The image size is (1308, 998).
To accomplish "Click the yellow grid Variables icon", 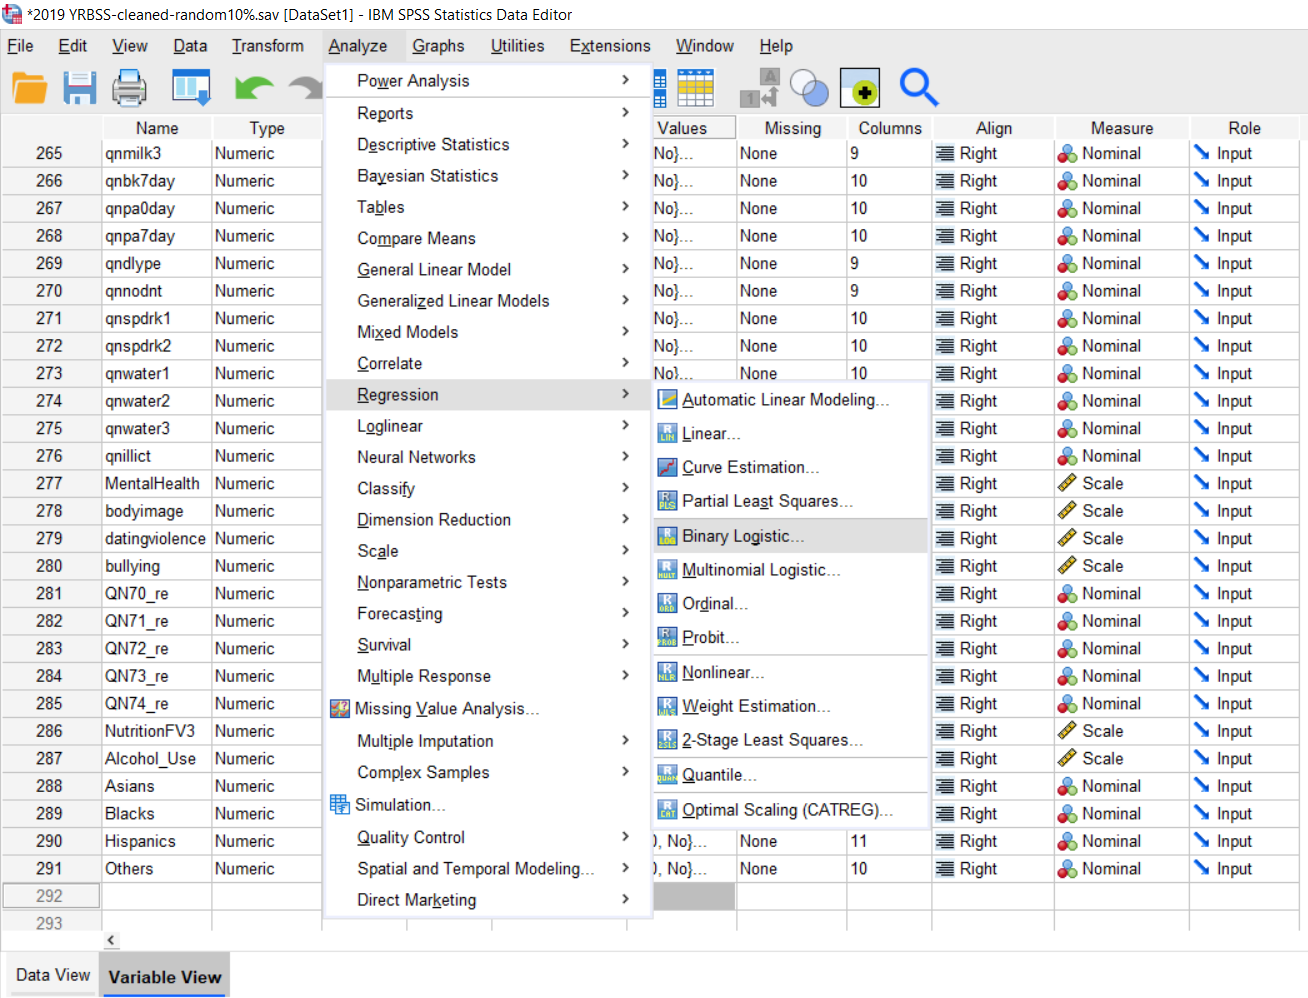I will click(x=696, y=88).
